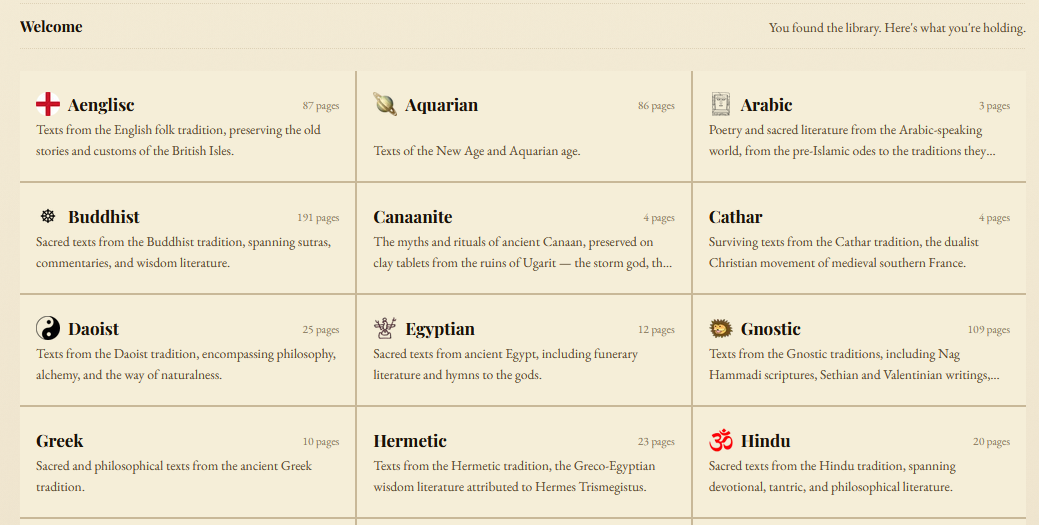Open the Aenglisc collection title

pyautogui.click(x=101, y=105)
